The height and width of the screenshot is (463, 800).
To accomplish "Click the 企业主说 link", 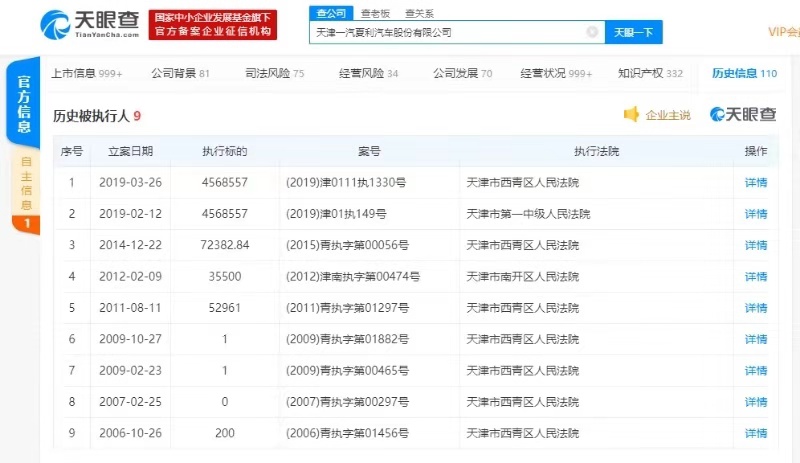I will tap(668, 115).
